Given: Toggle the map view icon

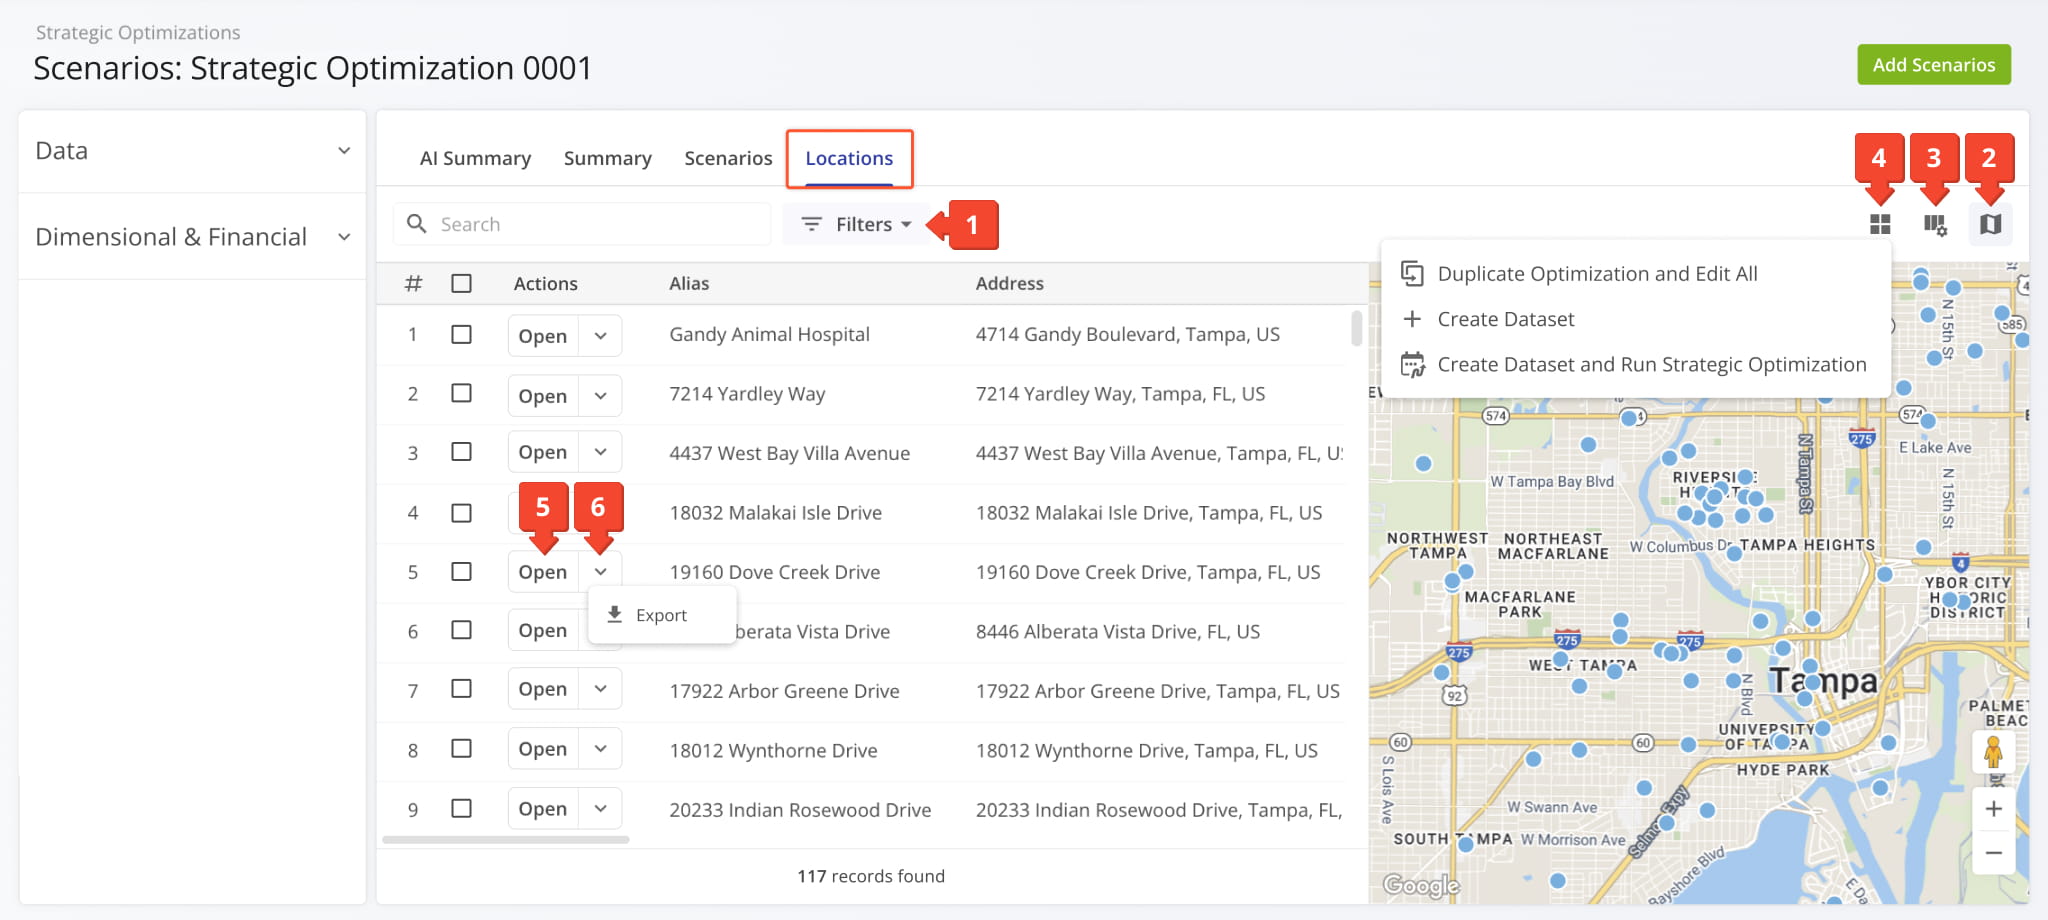Looking at the screenshot, I should point(1990,224).
